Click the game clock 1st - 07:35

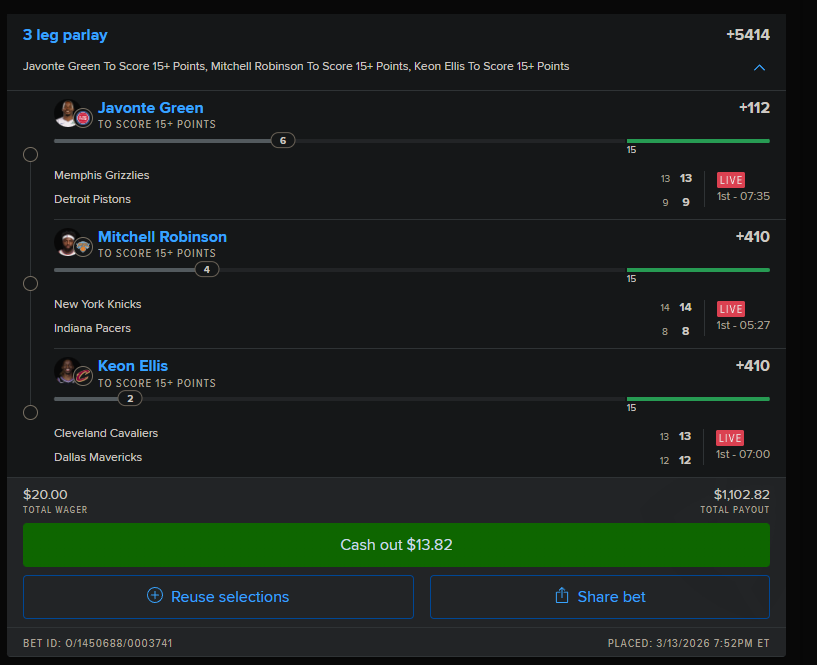tap(743, 196)
